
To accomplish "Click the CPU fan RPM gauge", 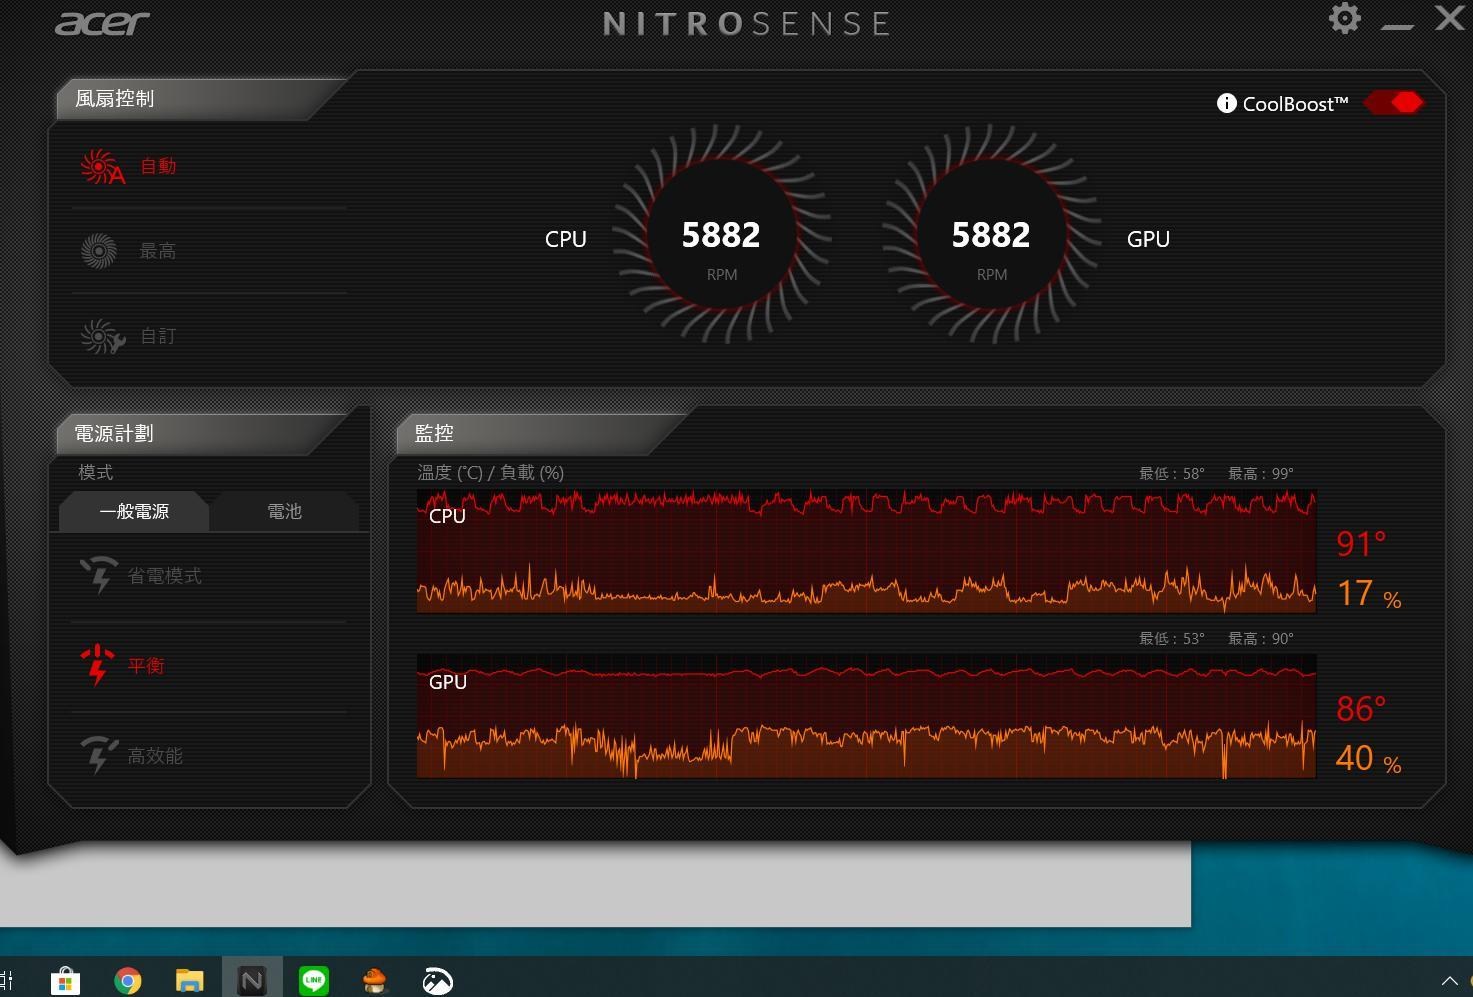I will coord(721,235).
